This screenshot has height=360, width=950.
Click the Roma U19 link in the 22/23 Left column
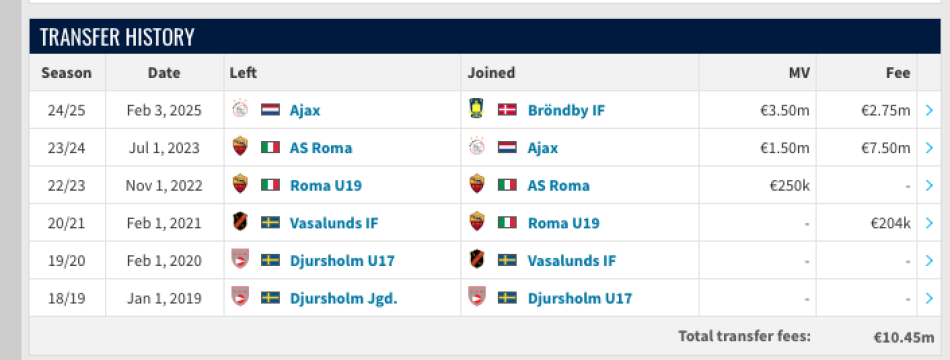click(x=326, y=185)
